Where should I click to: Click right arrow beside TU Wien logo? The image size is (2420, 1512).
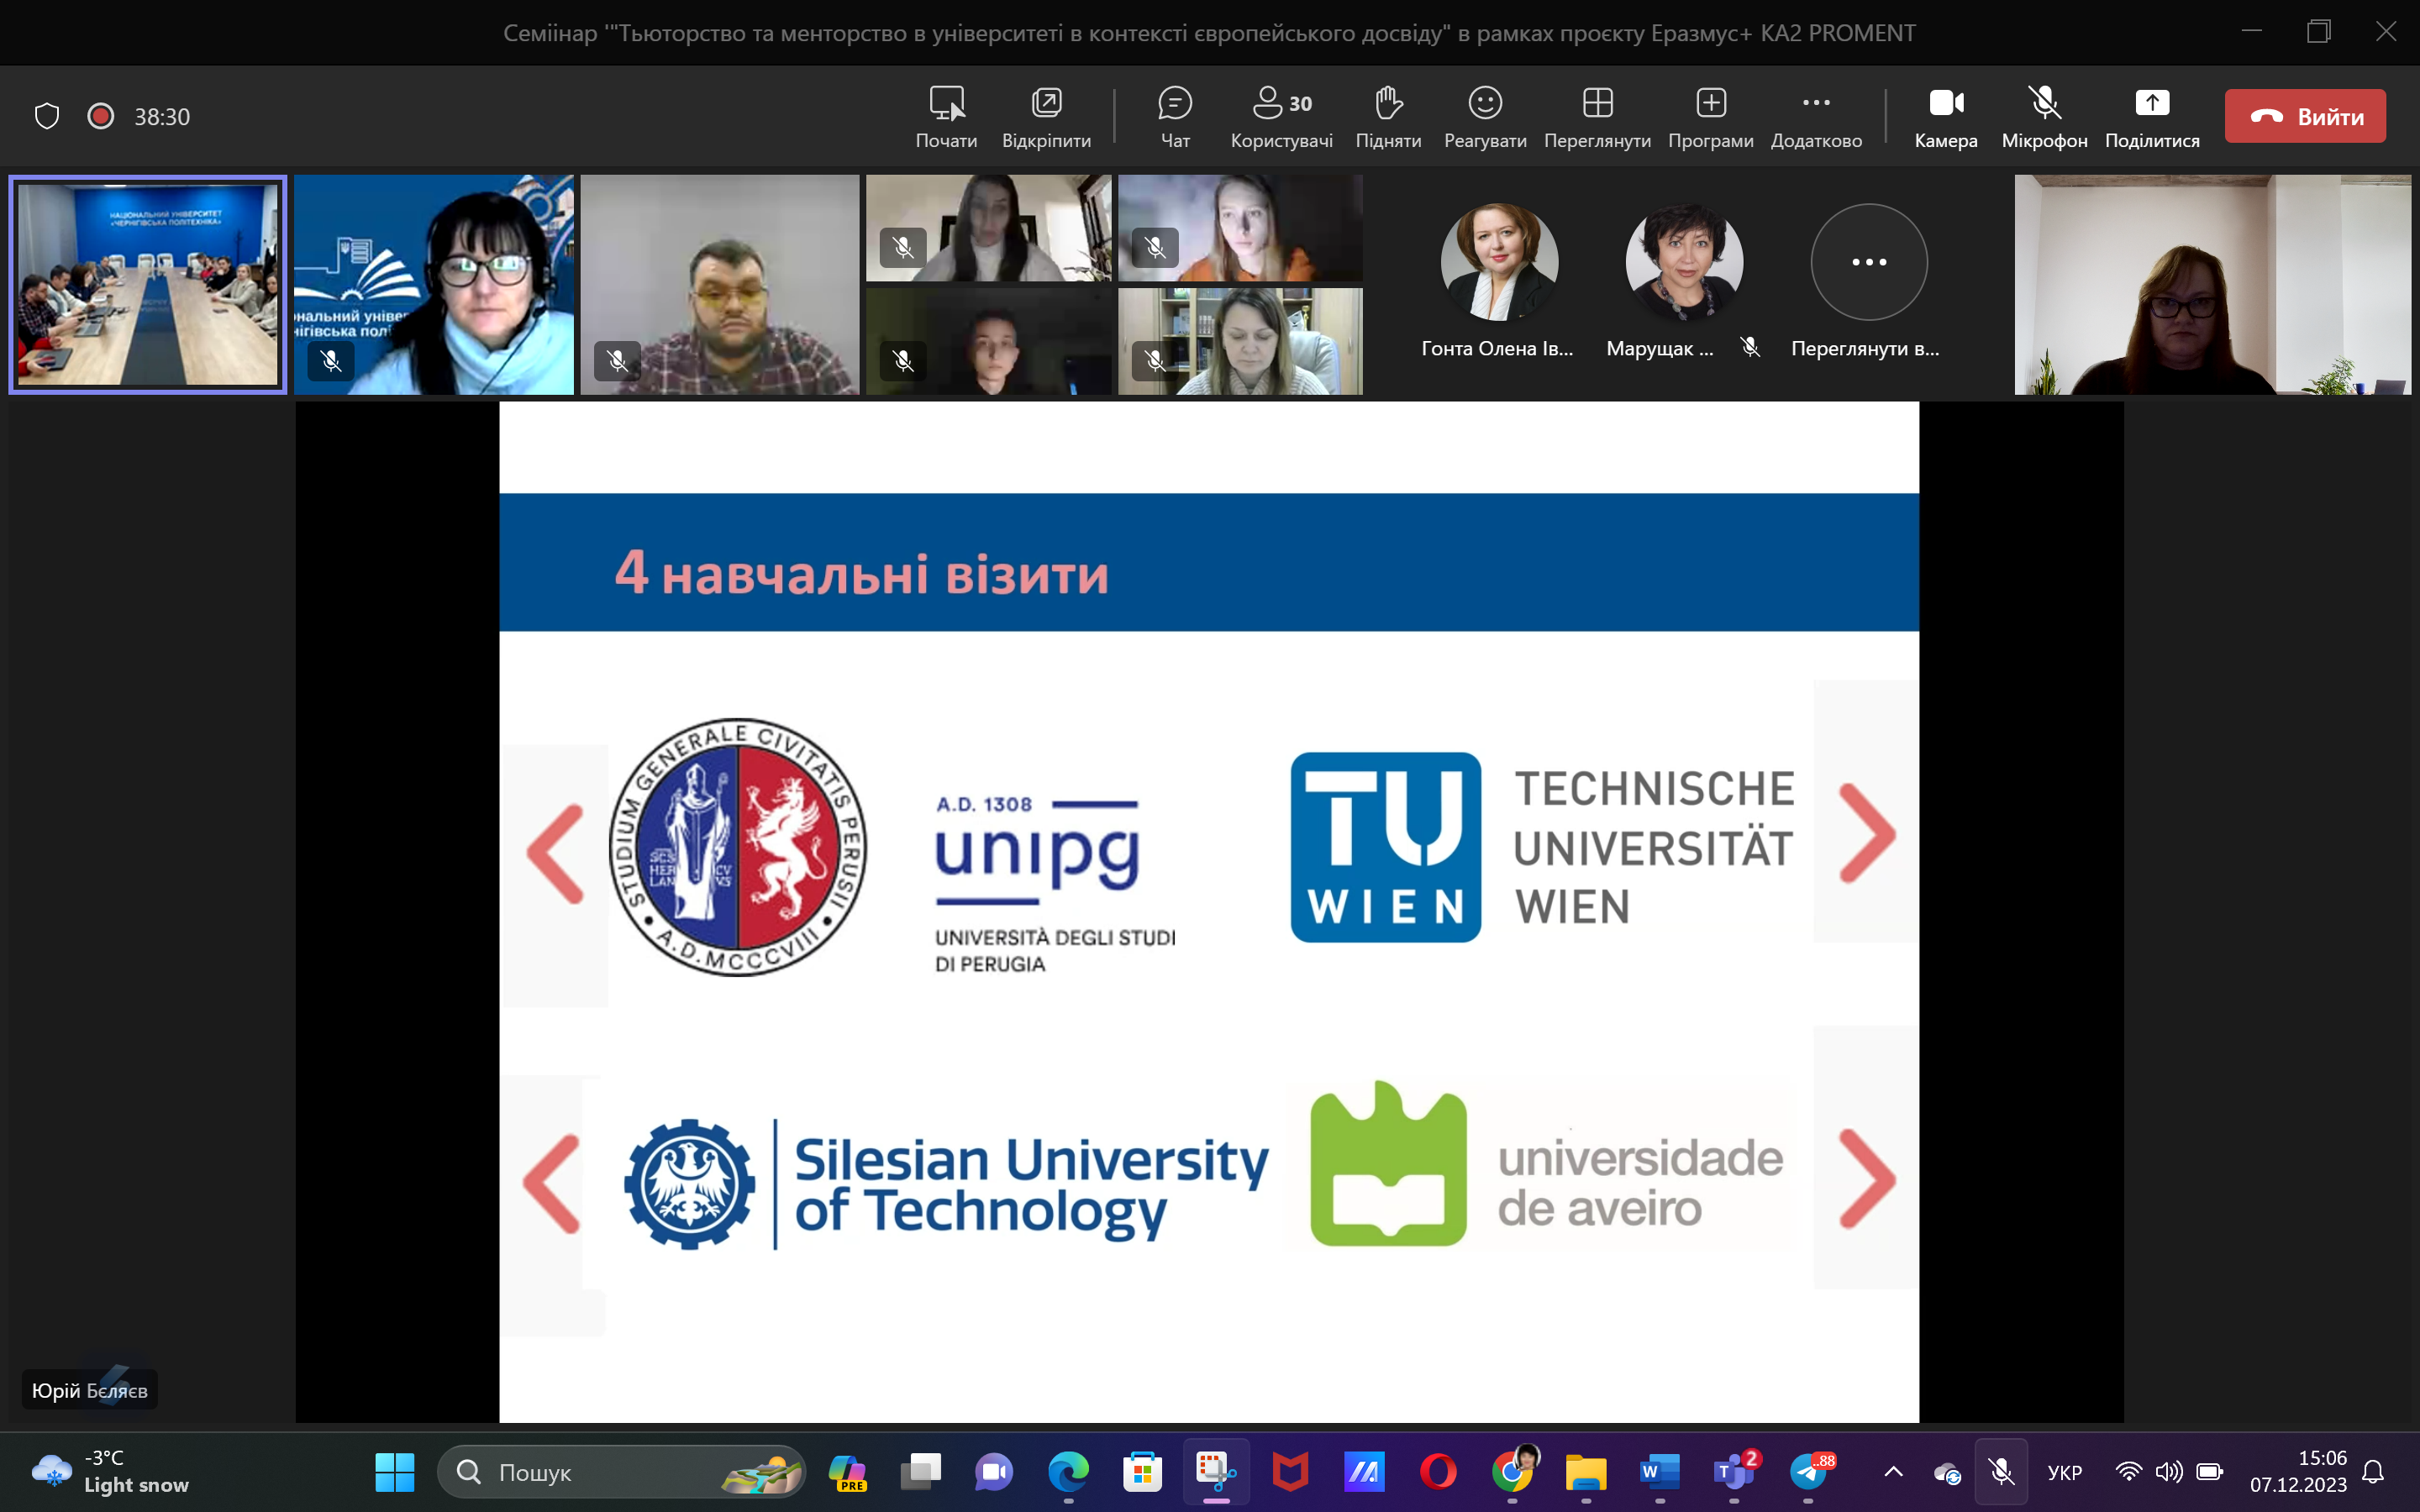click(1866, 832)
